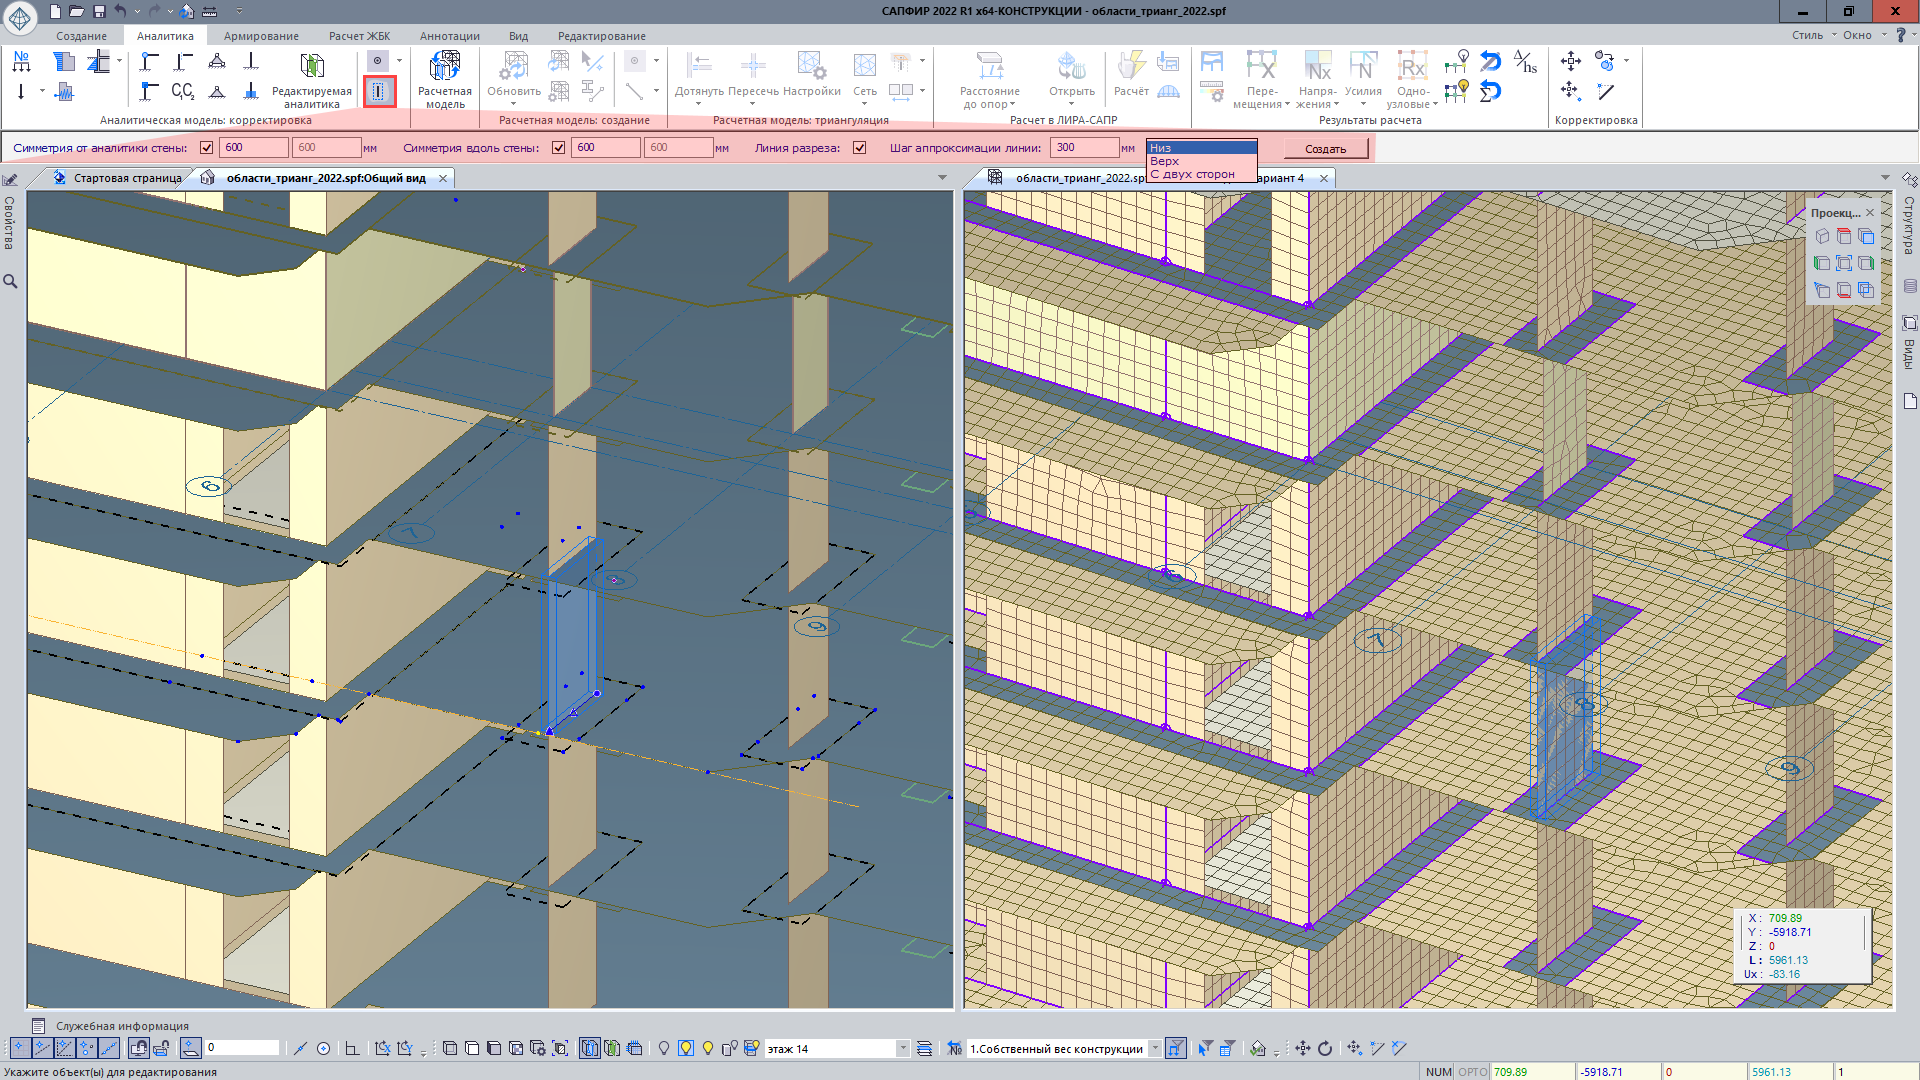The width and height of the screenshot is (1920, 1080).
Task: Click the Перемещения results icon
Action: 1261,67
